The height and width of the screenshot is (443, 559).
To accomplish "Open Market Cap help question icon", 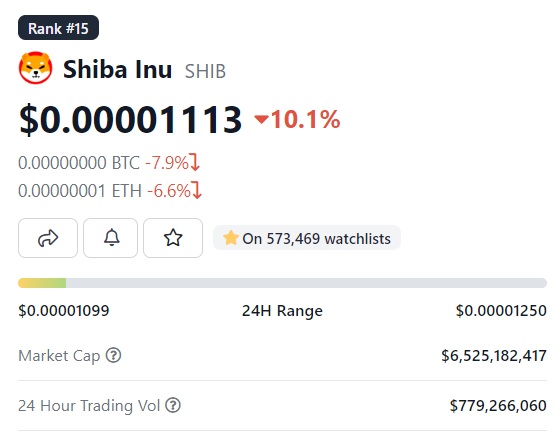I will [114, 355].
